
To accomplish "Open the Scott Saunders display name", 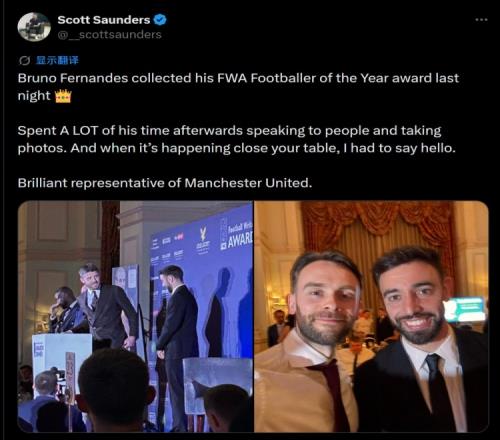I will click(104, 20).
